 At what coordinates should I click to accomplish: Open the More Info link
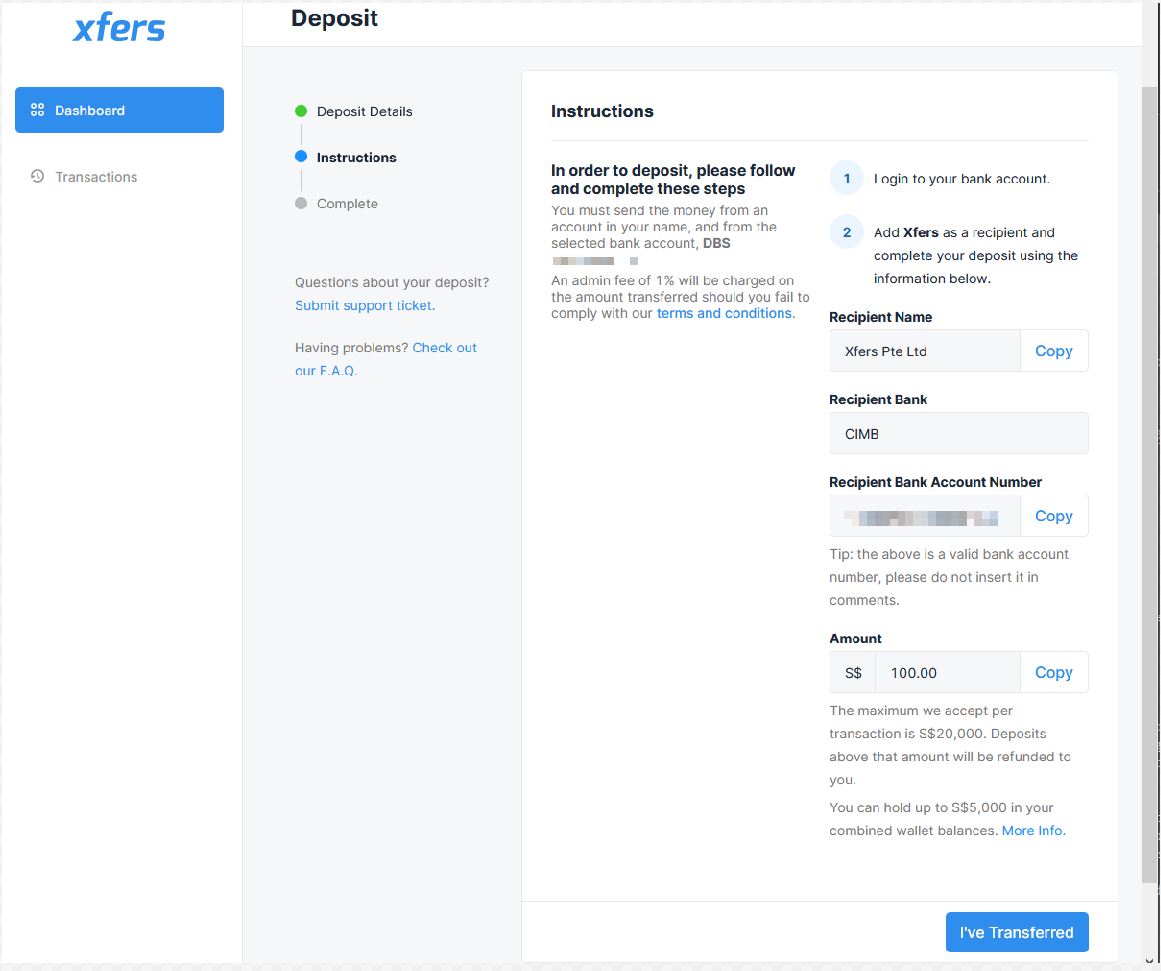click(x=1034, y=830)
